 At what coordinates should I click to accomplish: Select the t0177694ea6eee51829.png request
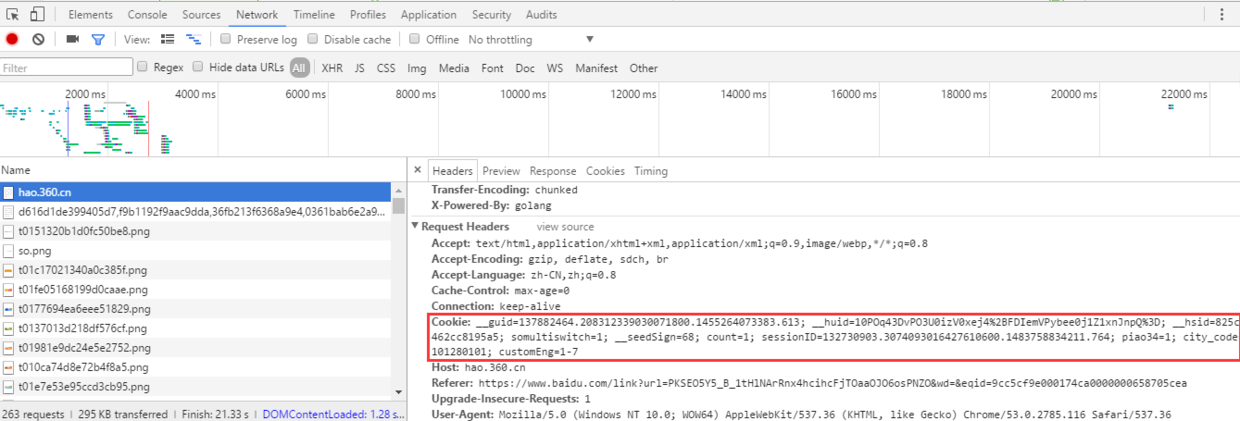196,308
